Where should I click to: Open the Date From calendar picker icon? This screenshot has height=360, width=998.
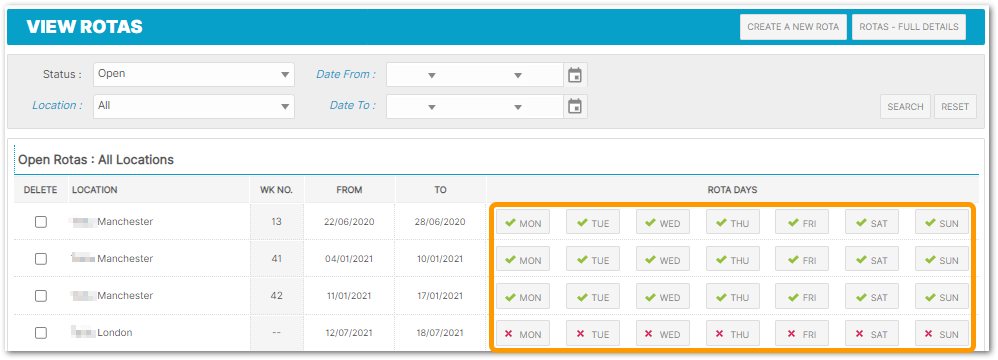575,75
